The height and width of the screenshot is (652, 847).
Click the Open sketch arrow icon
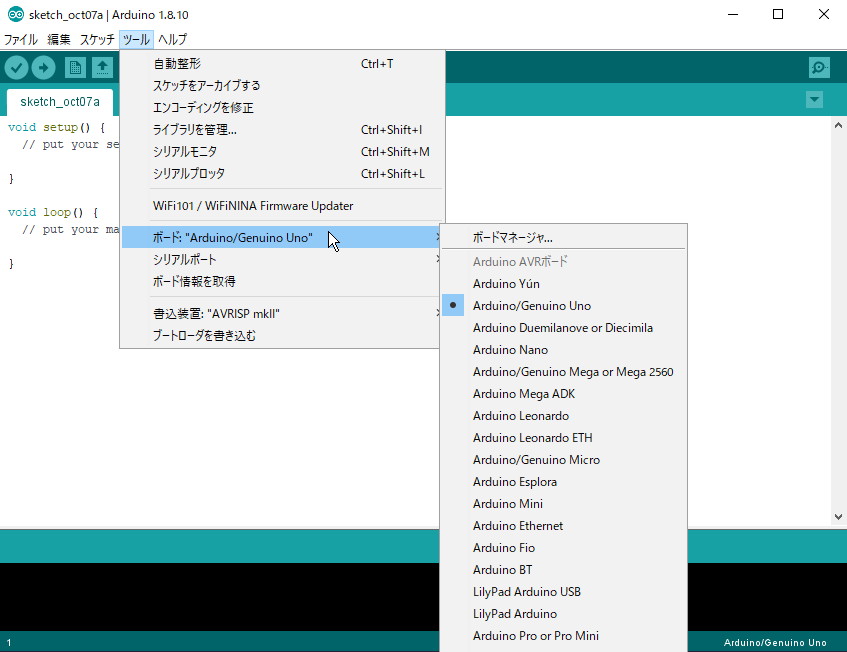(102, 68)
